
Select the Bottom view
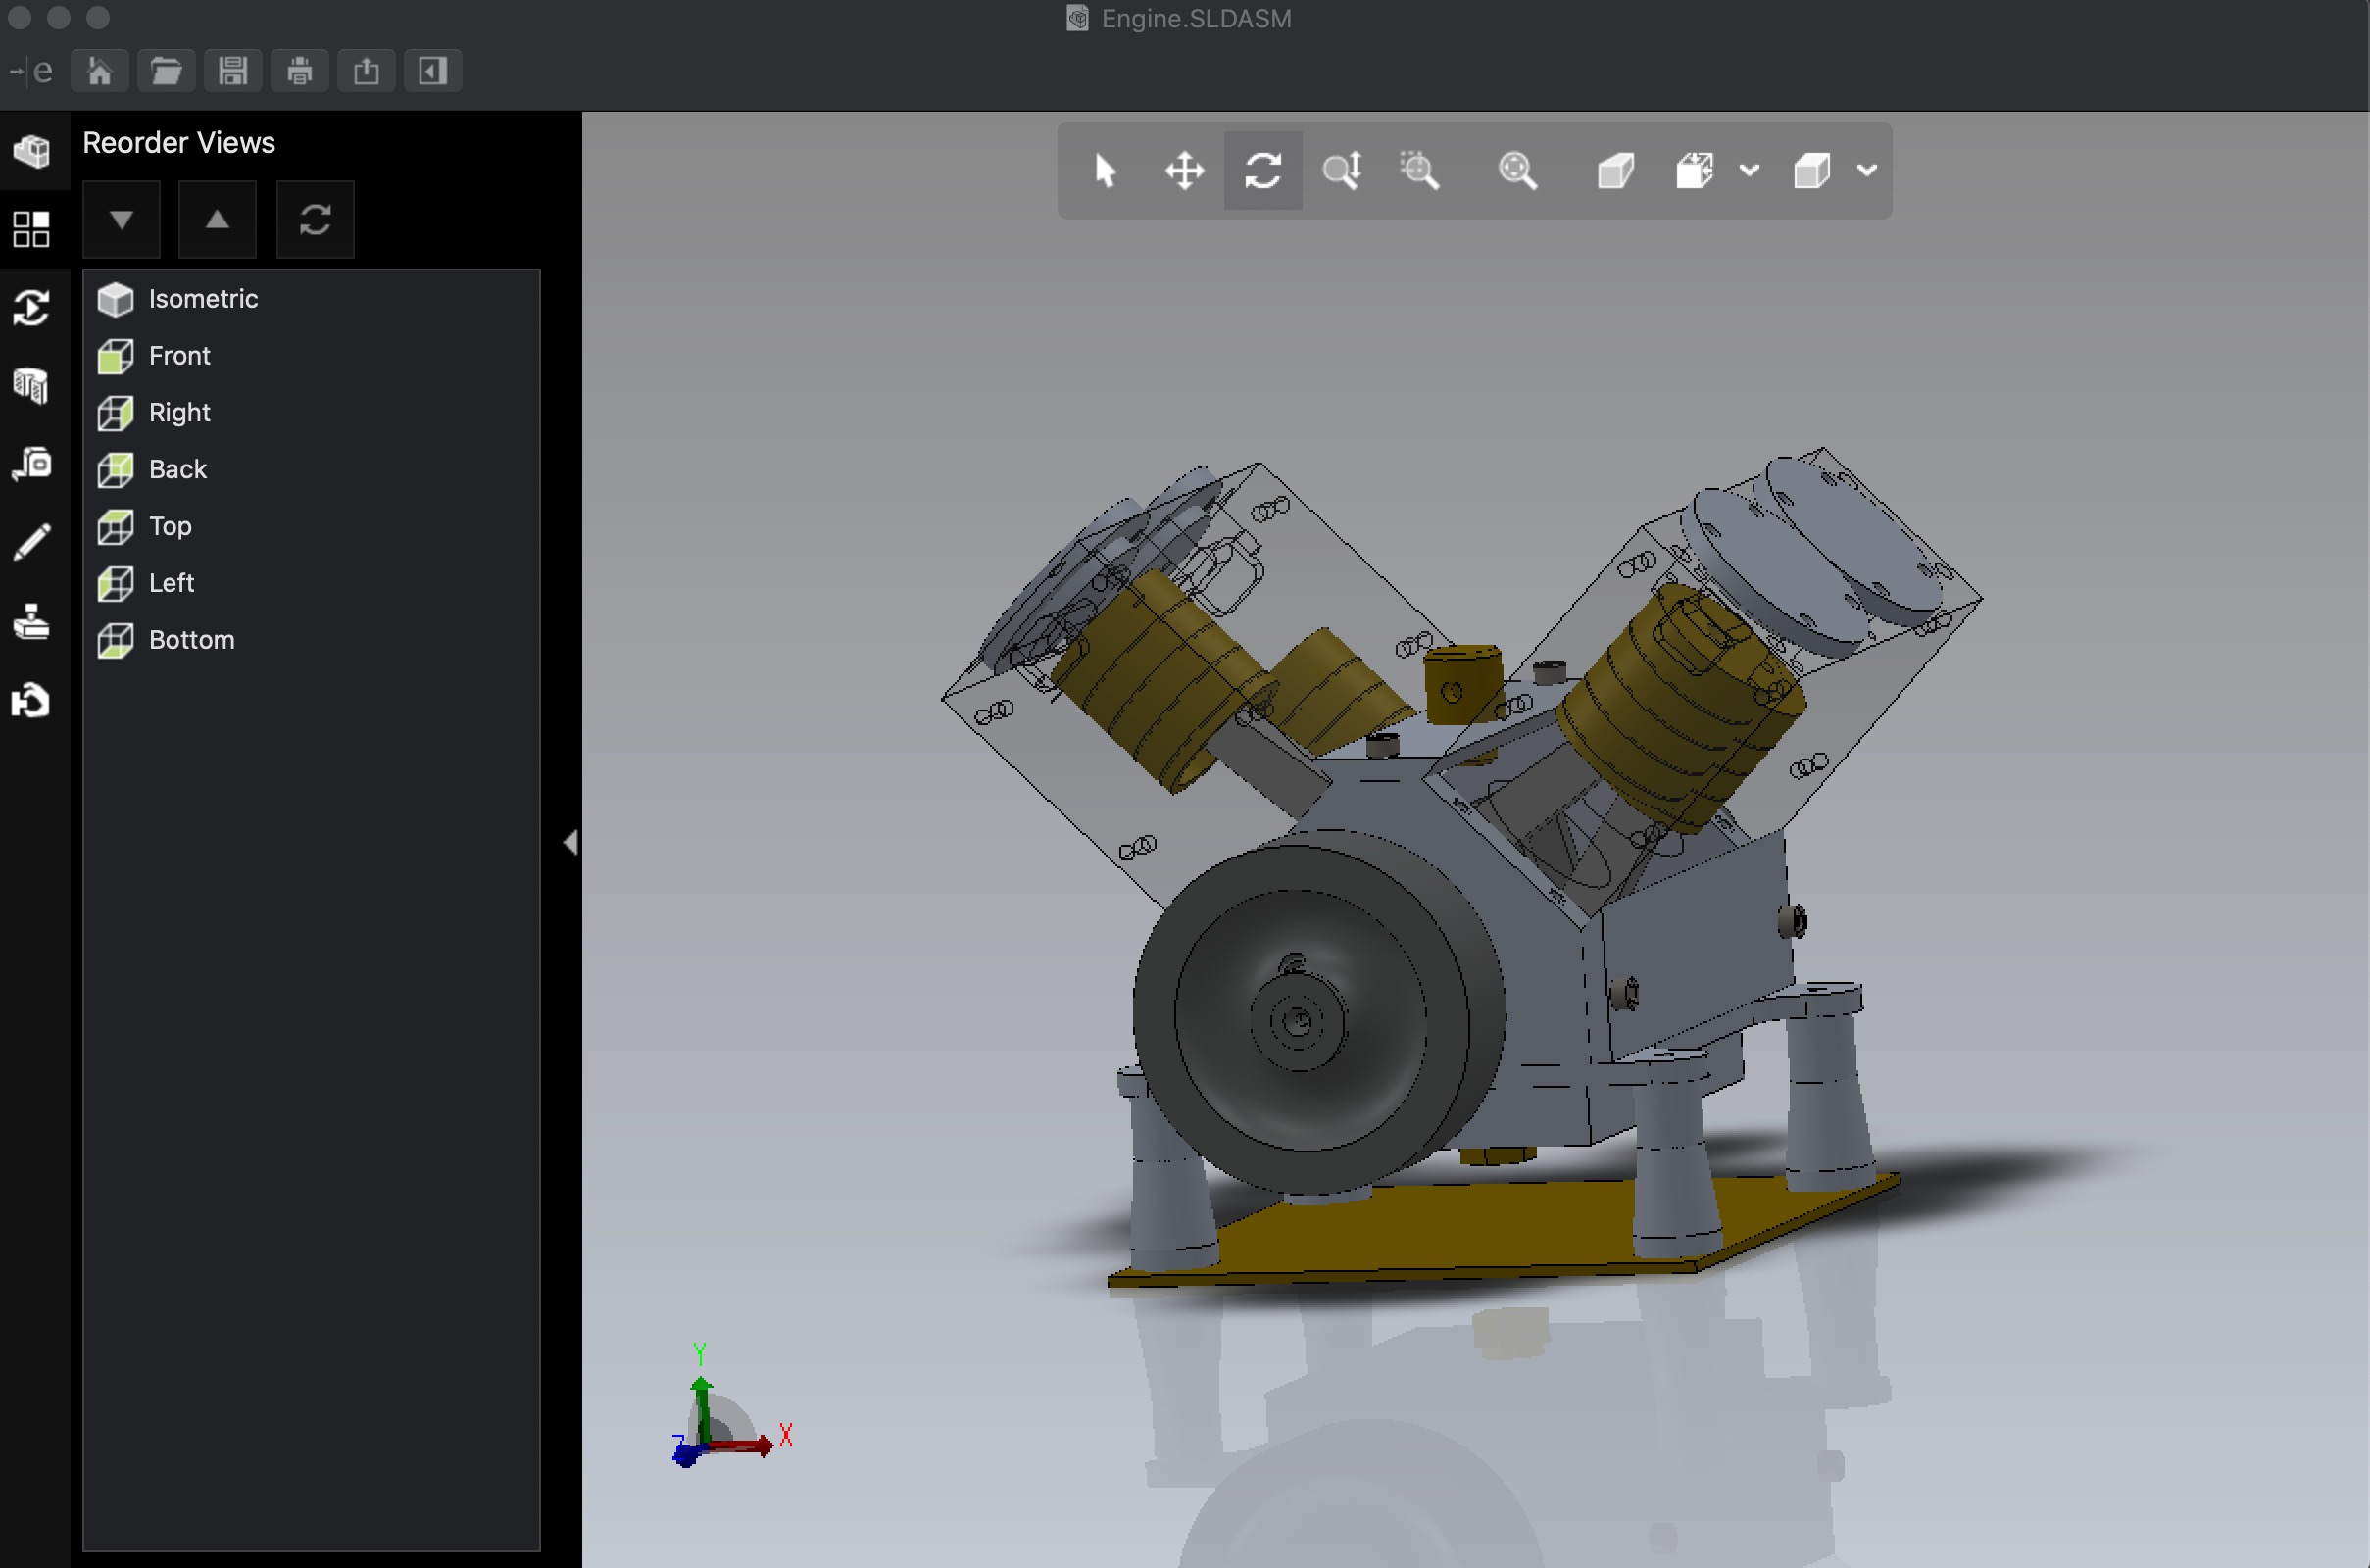click(311, 640)
